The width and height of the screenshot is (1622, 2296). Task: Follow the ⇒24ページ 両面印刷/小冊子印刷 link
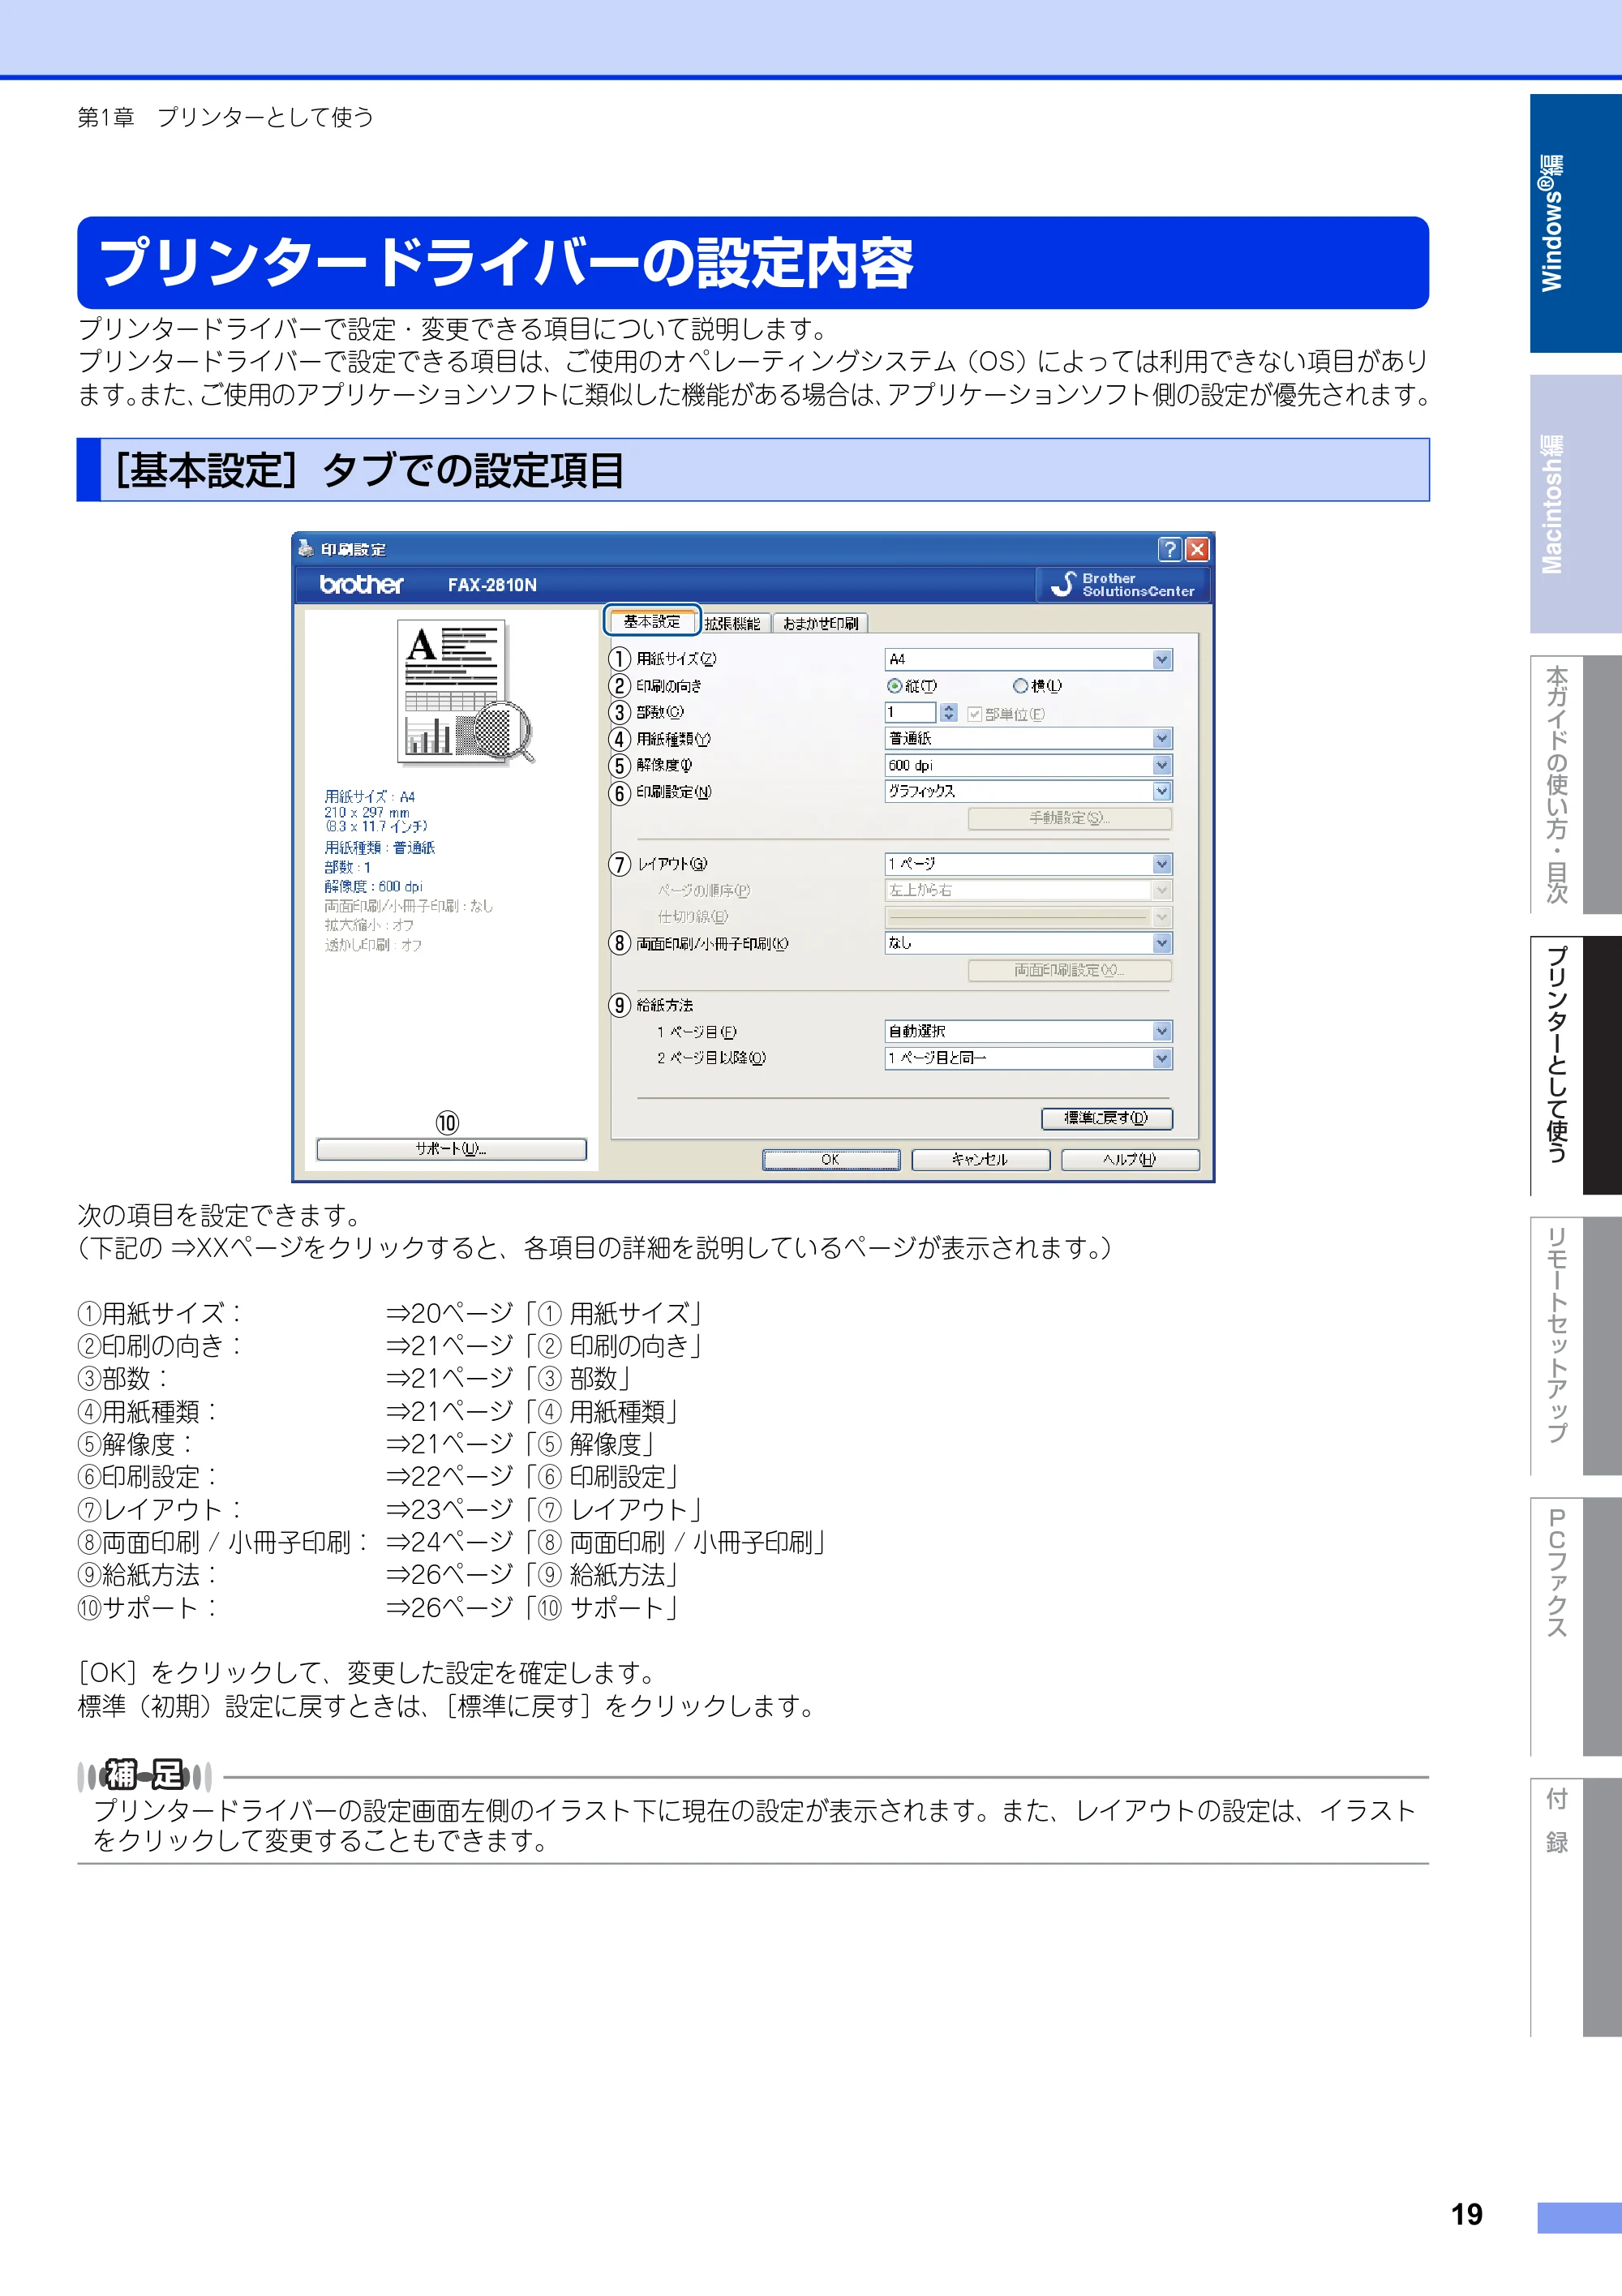point(606,1543)
